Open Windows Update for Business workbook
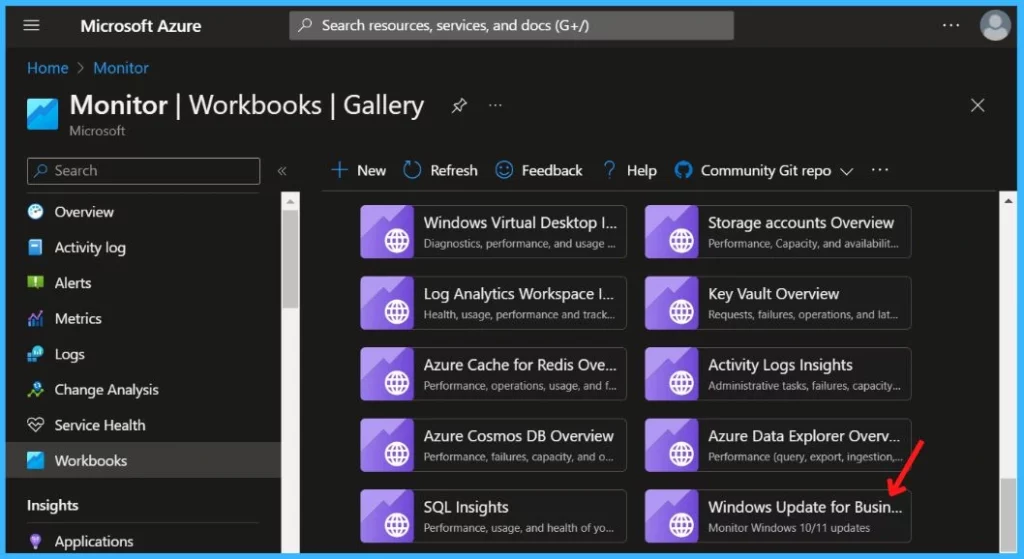Screen dimensions: 1024x559 [x=778, y=516]
